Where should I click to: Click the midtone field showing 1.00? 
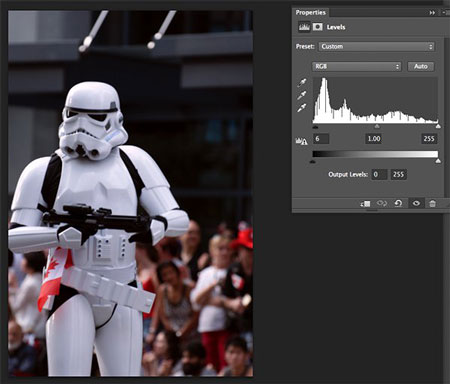tap(373, 139)
